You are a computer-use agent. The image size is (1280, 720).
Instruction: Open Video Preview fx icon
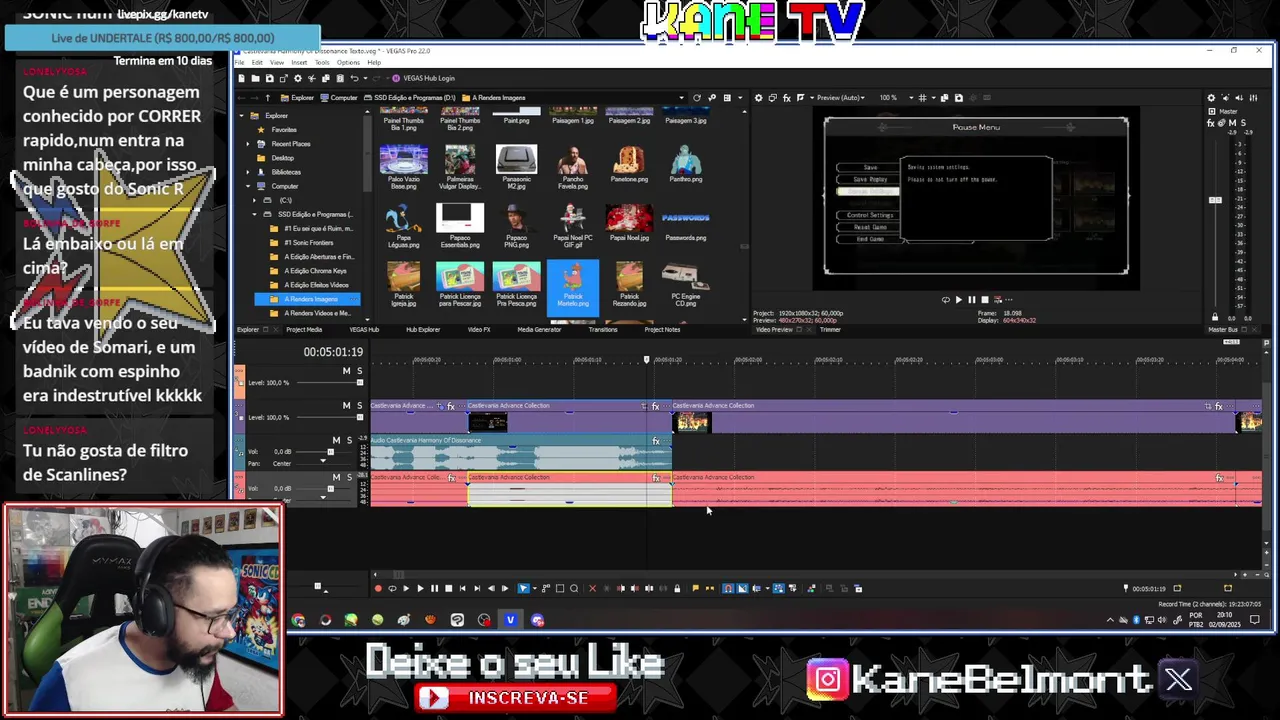pos(787,98)
